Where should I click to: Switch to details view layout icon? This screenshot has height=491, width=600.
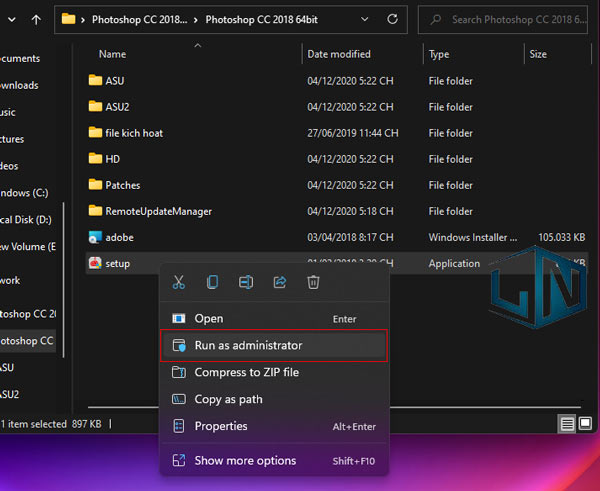568,424
